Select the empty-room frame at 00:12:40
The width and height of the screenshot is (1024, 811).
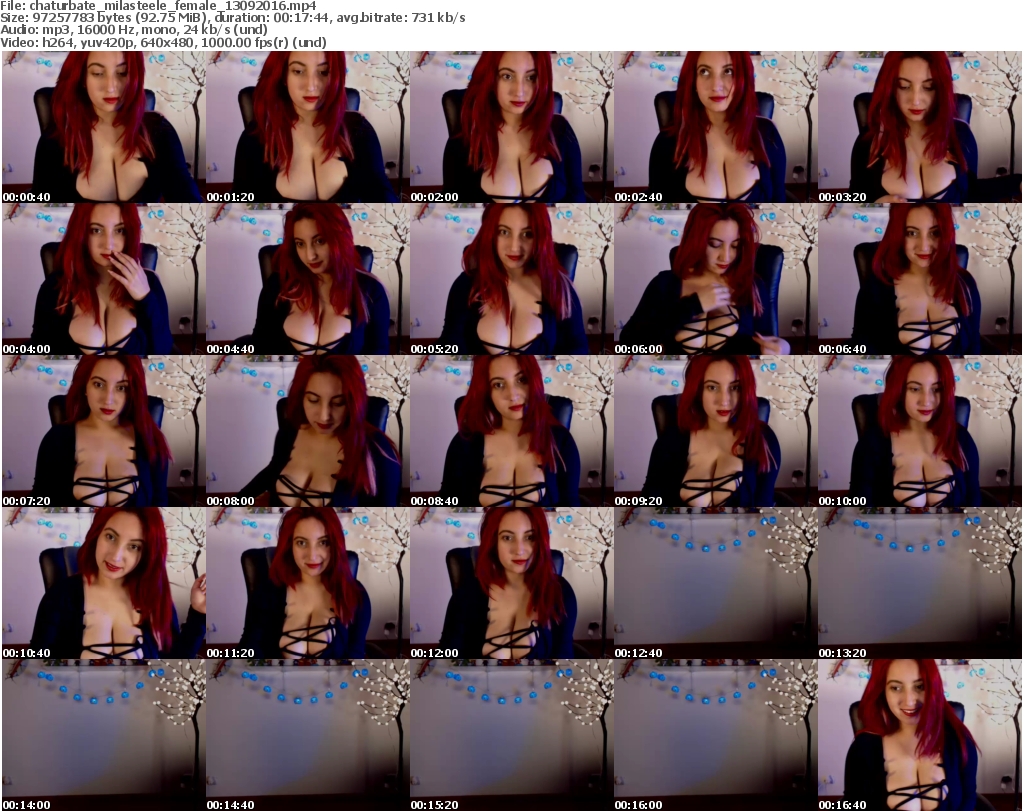tap(715, 584)
